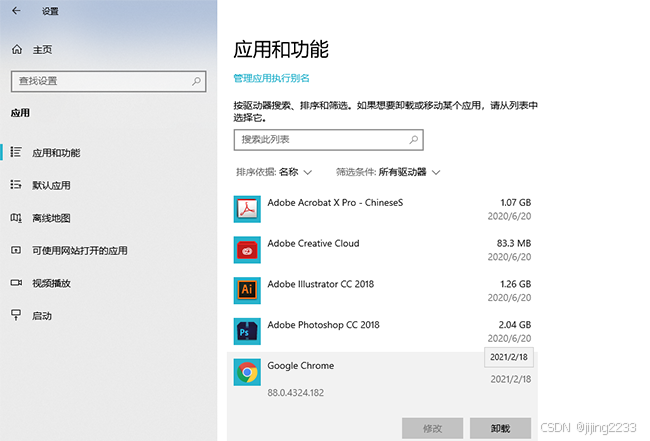Click the magnifier in 查找设置 box
This screenshot has height=441, width=650.
[196, 81]
